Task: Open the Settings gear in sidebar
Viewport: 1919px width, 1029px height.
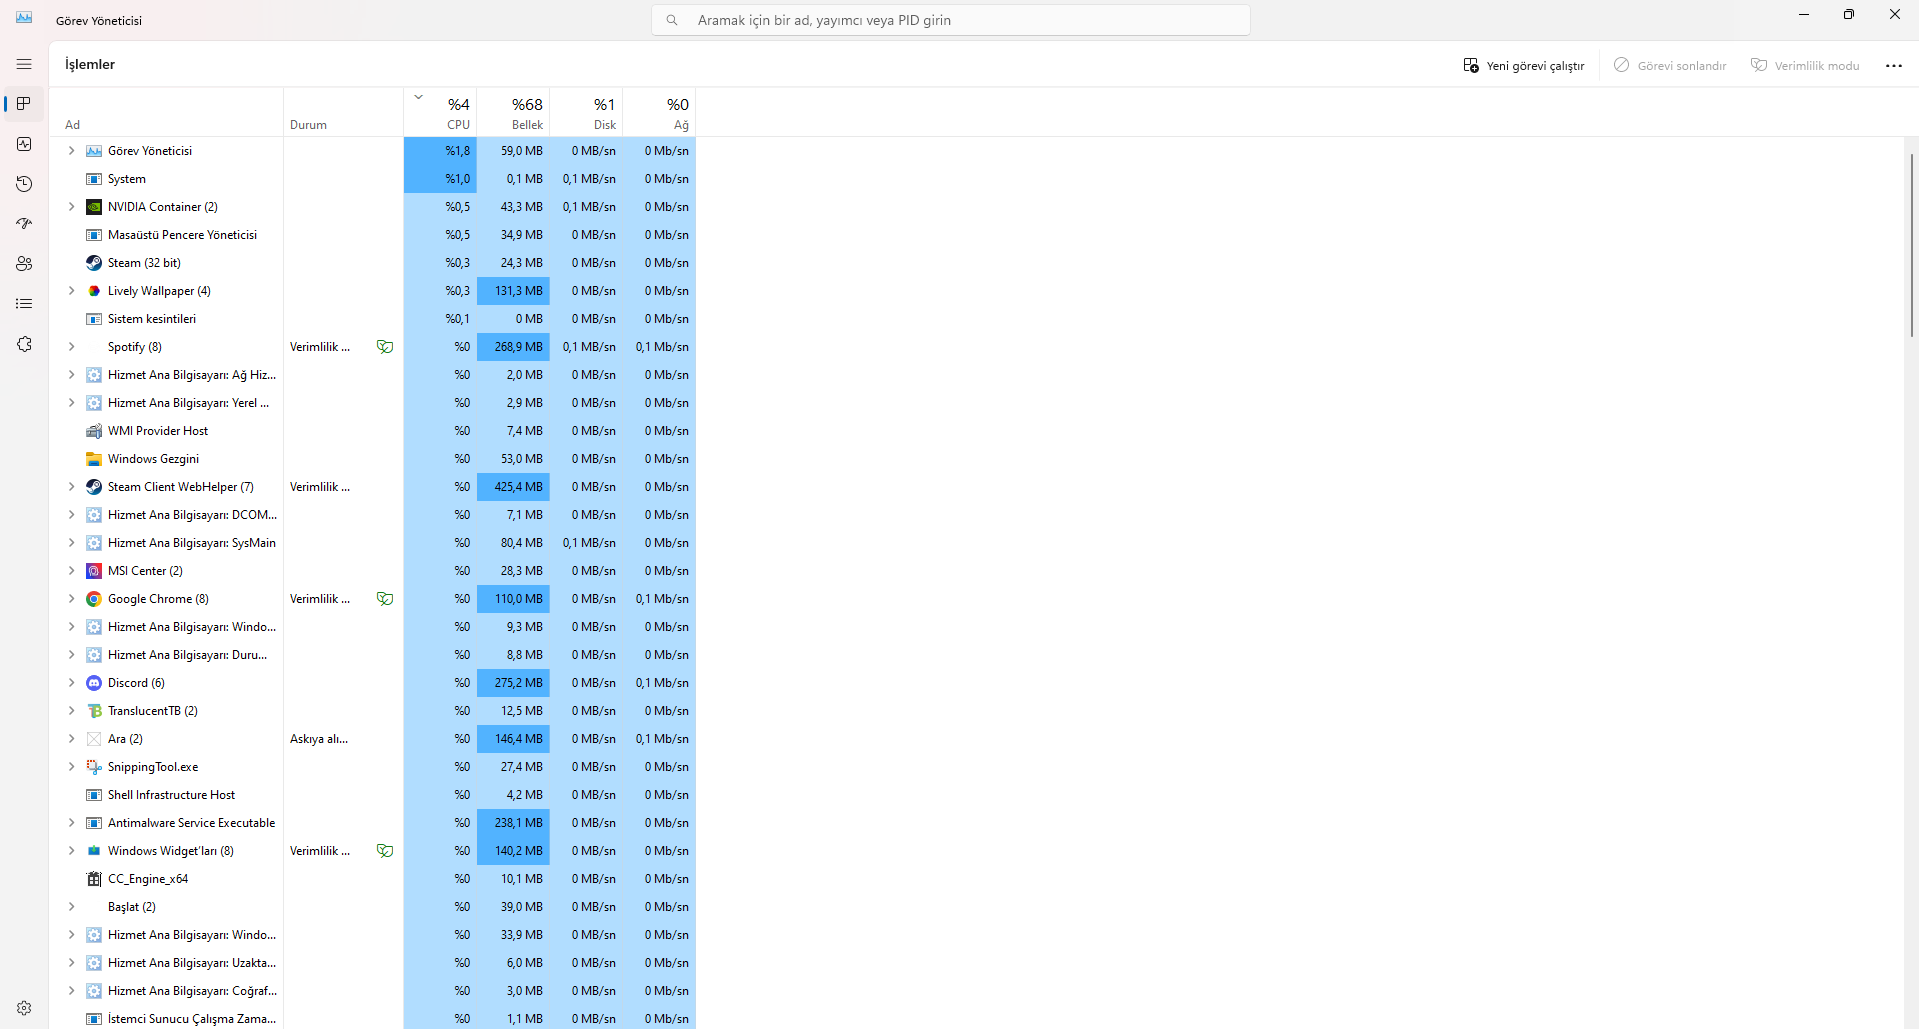Action: point(24,1008)
